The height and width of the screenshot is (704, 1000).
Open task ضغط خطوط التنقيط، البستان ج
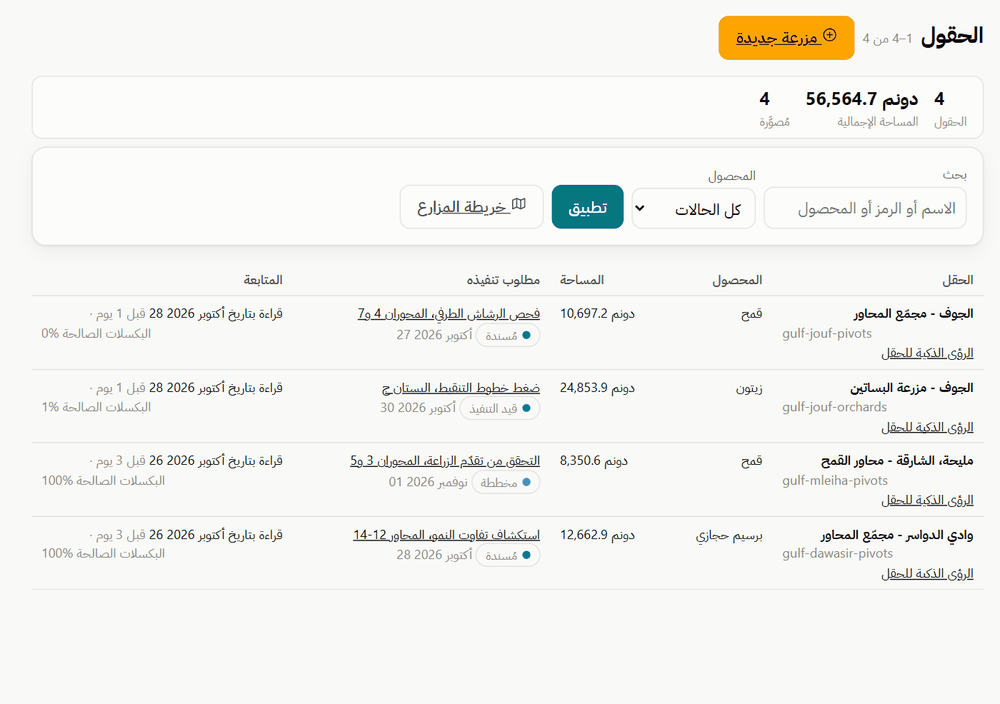(x=461, y=388)
